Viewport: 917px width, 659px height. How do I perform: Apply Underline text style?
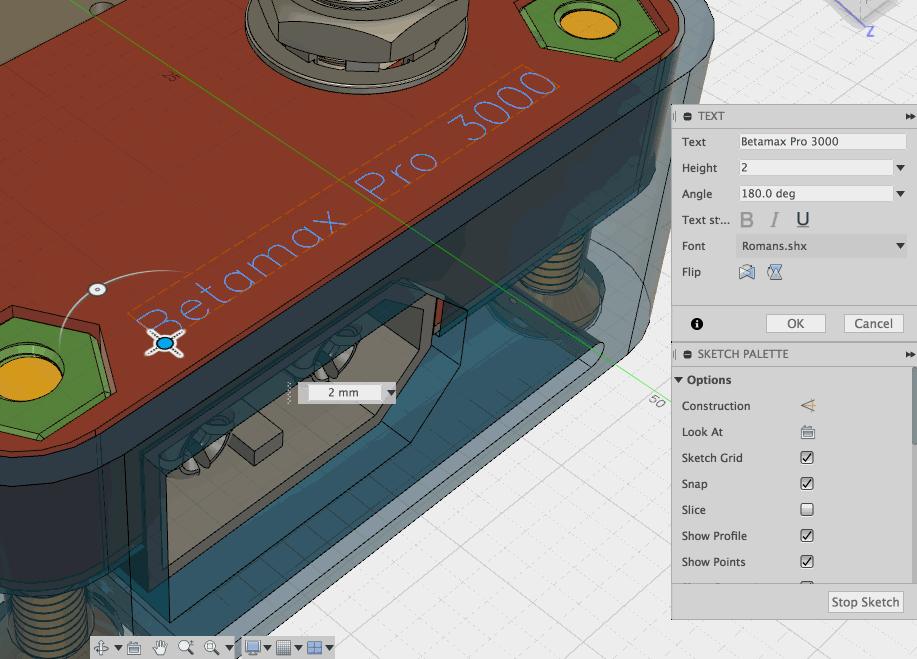[802, 220]
